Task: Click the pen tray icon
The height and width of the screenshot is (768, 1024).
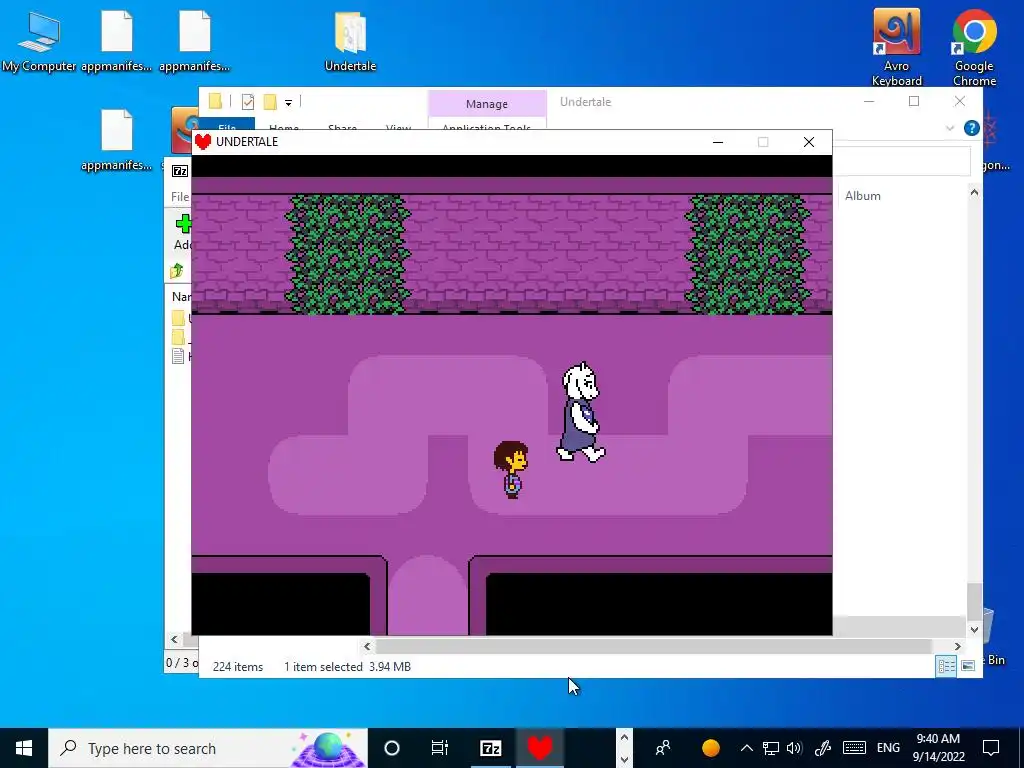Action: click(x=823, y=748)
